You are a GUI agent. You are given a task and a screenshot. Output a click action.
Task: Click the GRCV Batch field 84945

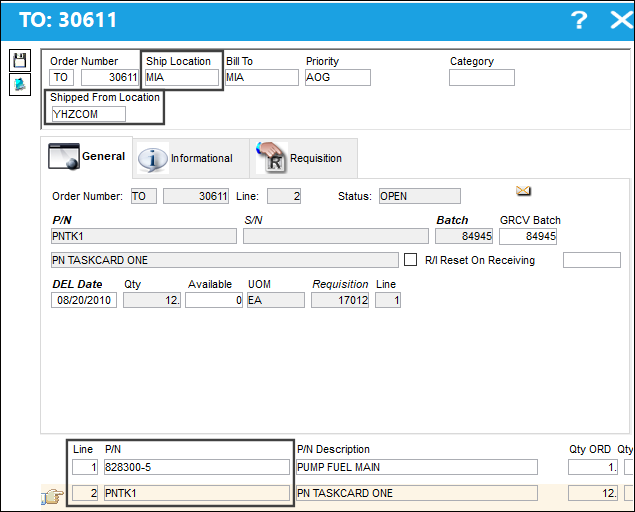528,236
